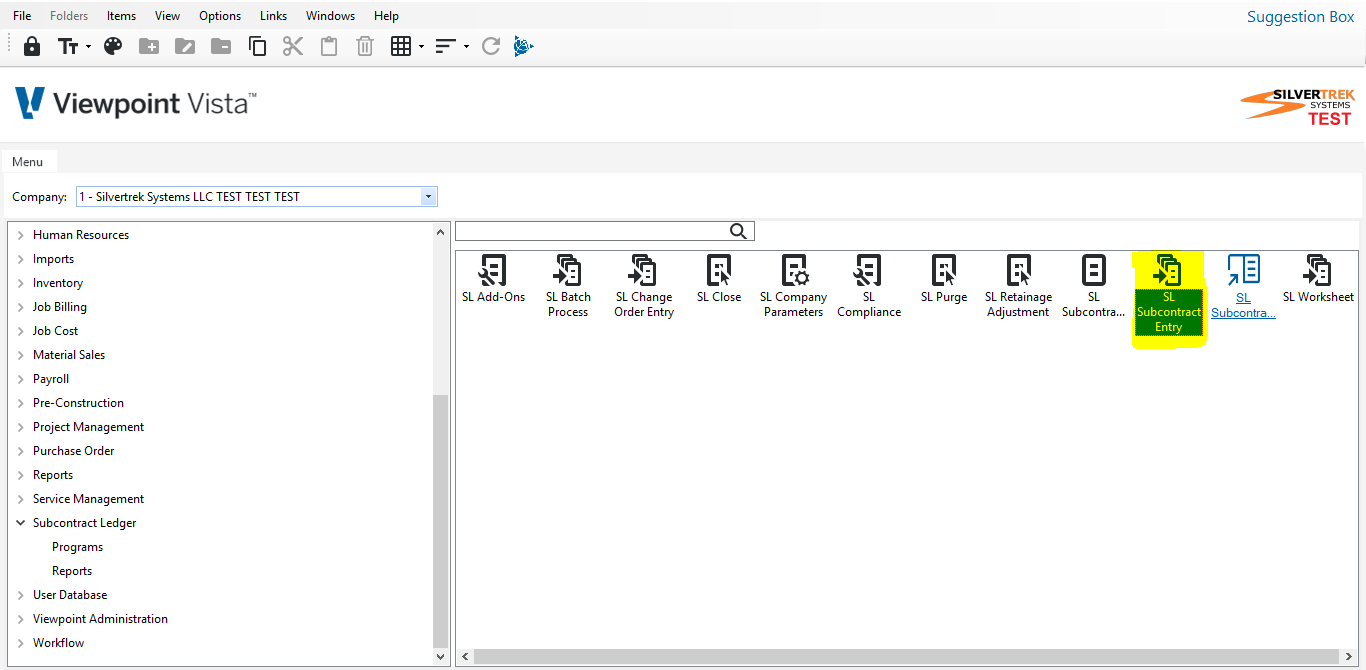The image size is (1366, 670).
Task: Open the Company dropdown list
Action: click(x=428, y=197)
